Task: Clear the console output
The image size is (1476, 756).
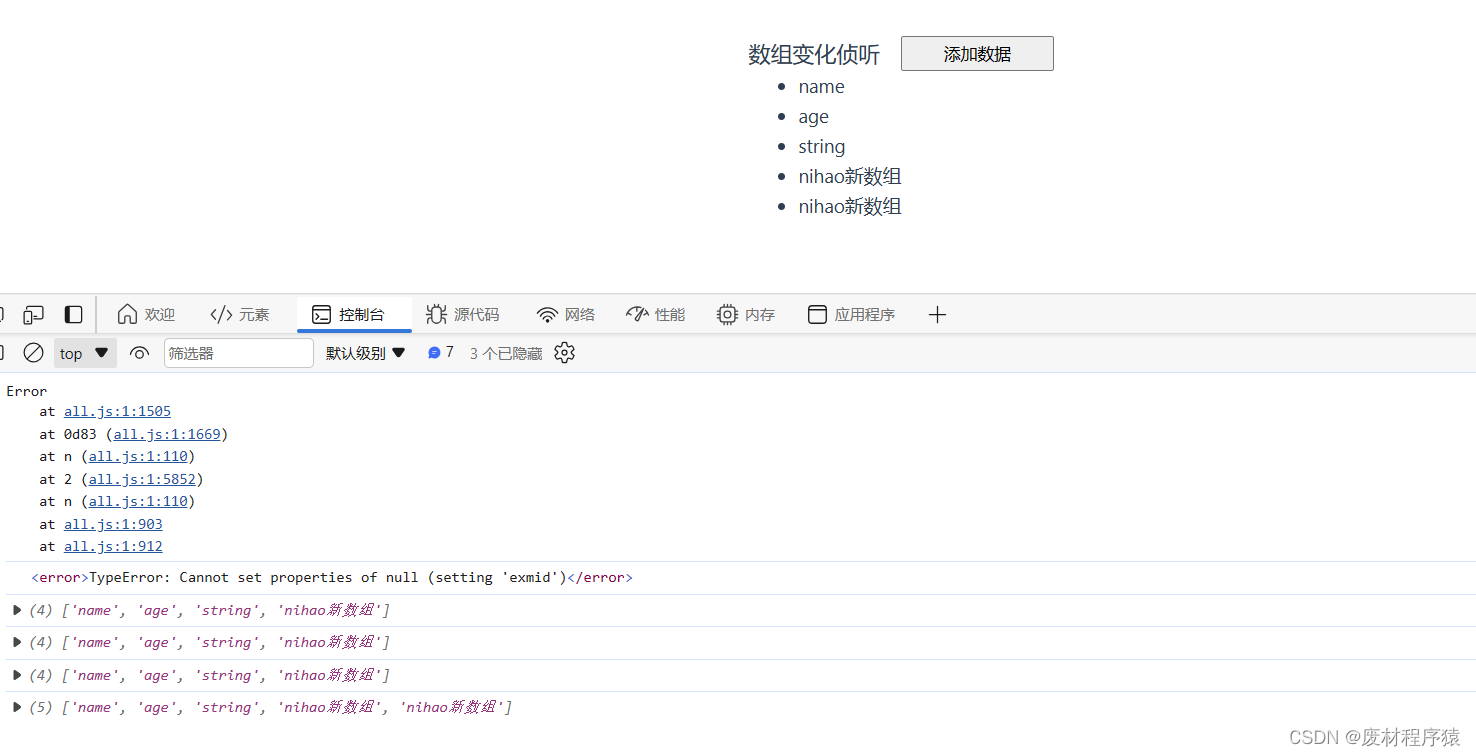Action: 33,352
